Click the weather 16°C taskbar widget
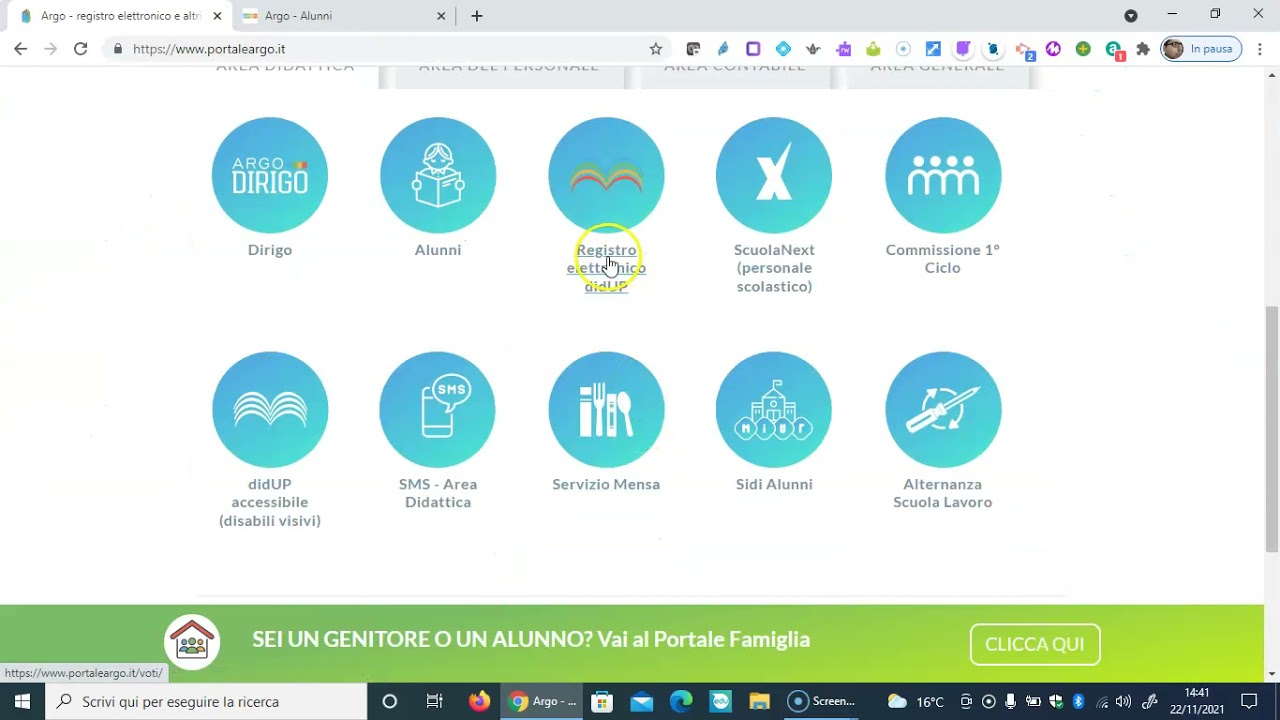 point(916,701)
